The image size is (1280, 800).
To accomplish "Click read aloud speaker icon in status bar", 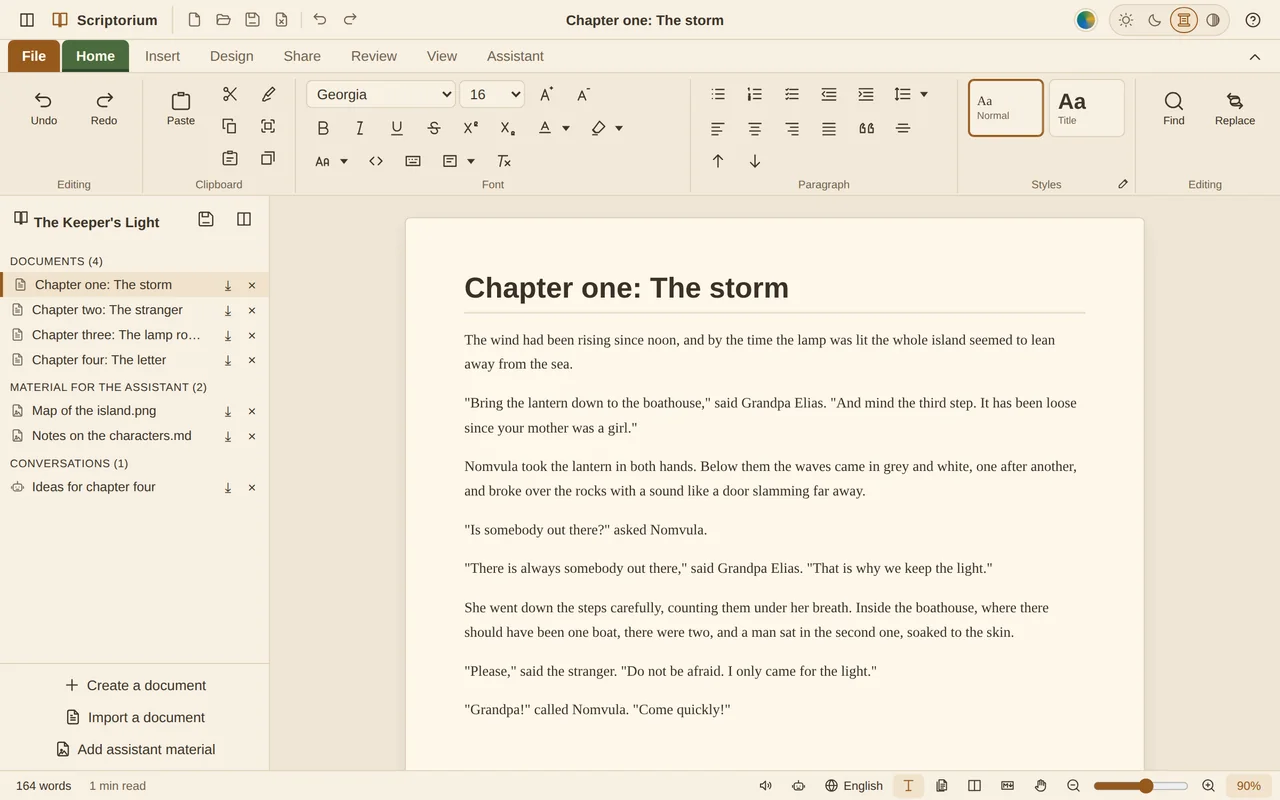I will point(766,786).
